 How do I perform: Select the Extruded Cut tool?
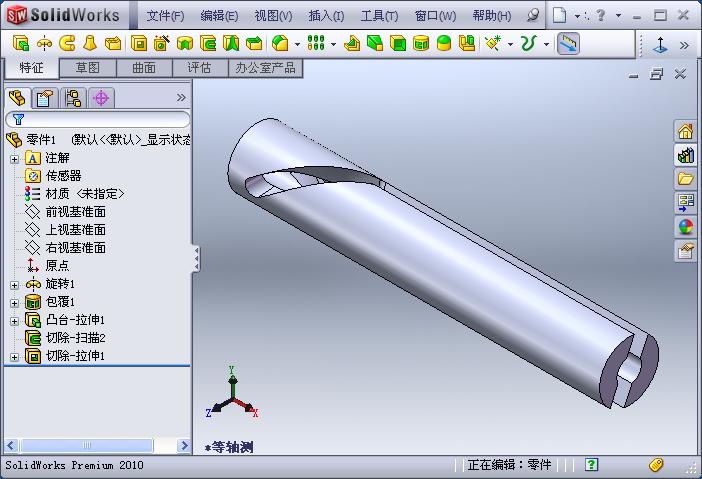pyautogui.click(x=139, y=43)
